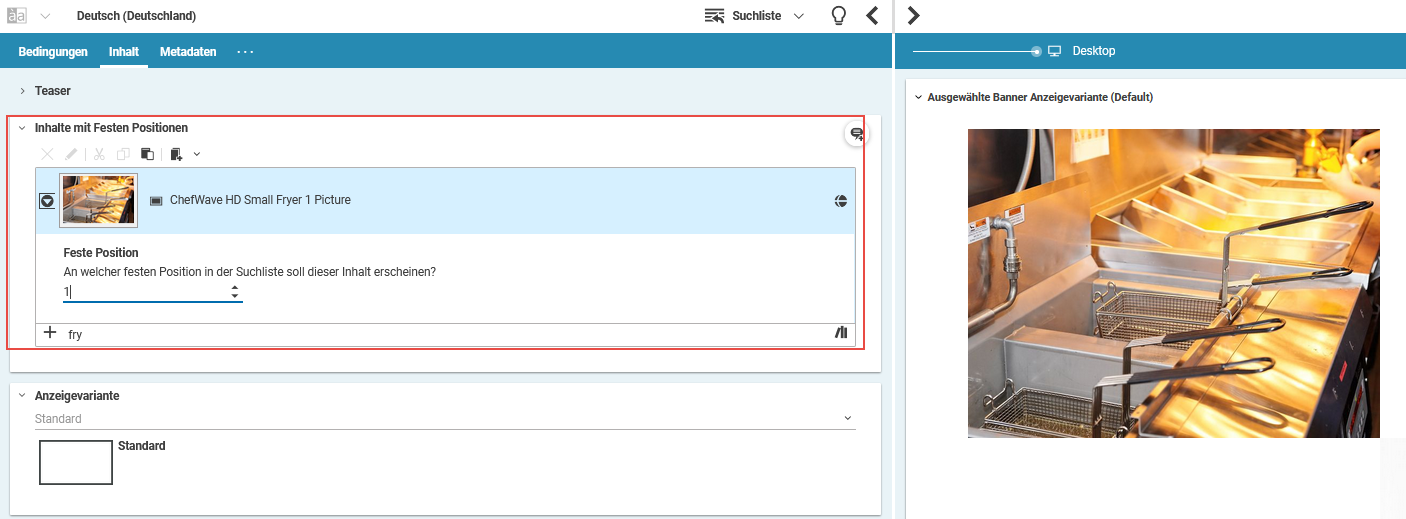This screenshot has height=519, width=1406.
Task: Expand the Teaser section
Action: pos(22,91)
